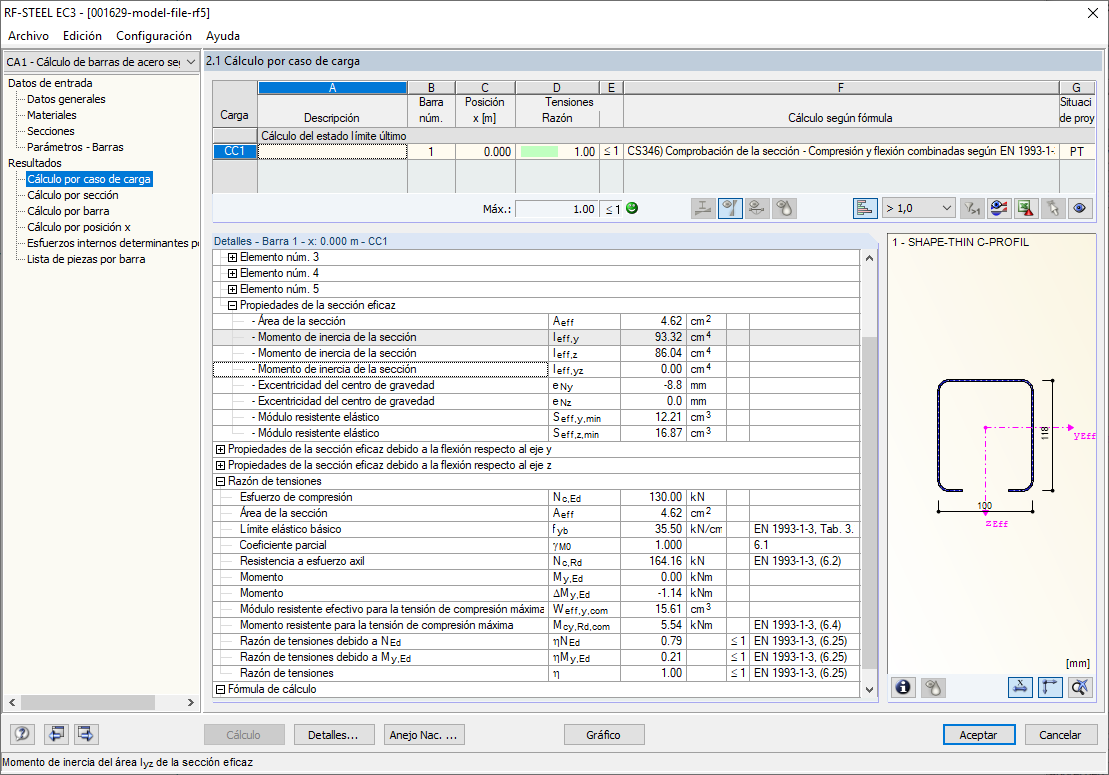
Task: Go to next window with right-arrow icon
Action: coord(86,734)
